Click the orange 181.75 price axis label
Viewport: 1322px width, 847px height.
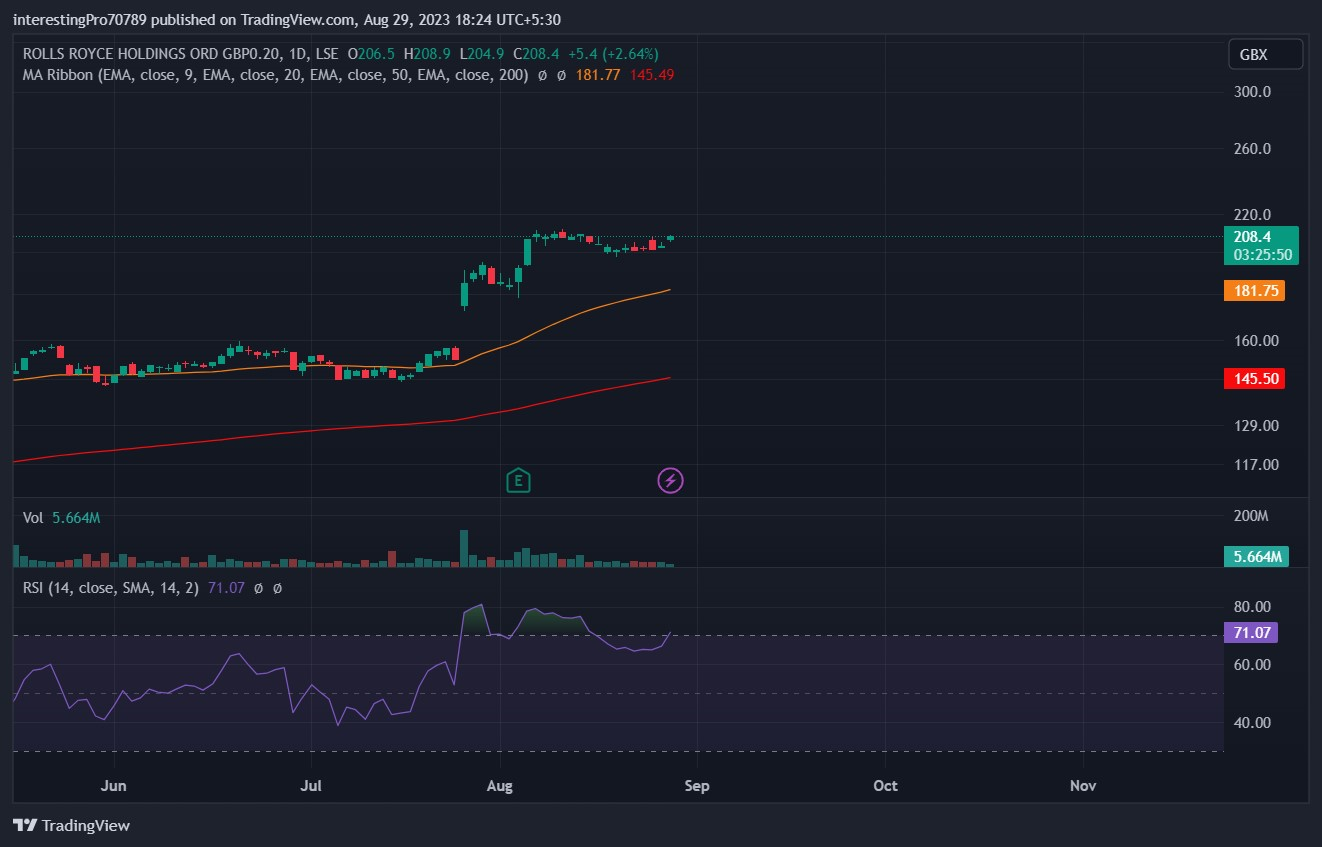[1254, 291]
